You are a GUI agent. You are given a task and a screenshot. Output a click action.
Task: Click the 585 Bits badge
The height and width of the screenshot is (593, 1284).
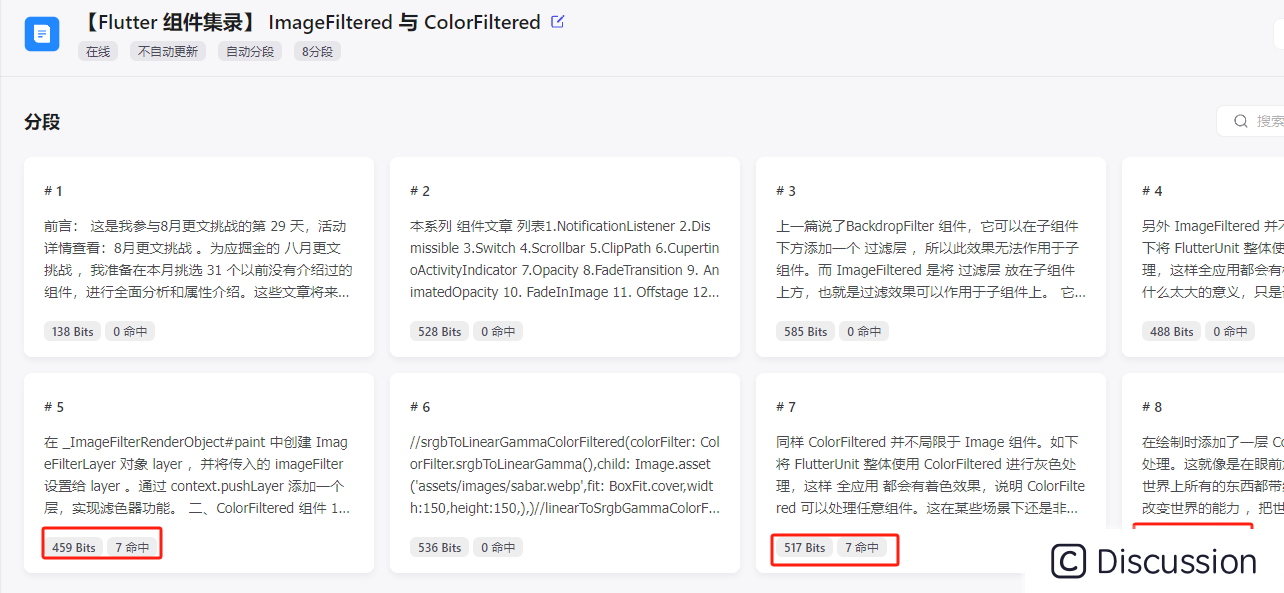tap(804, 331)
